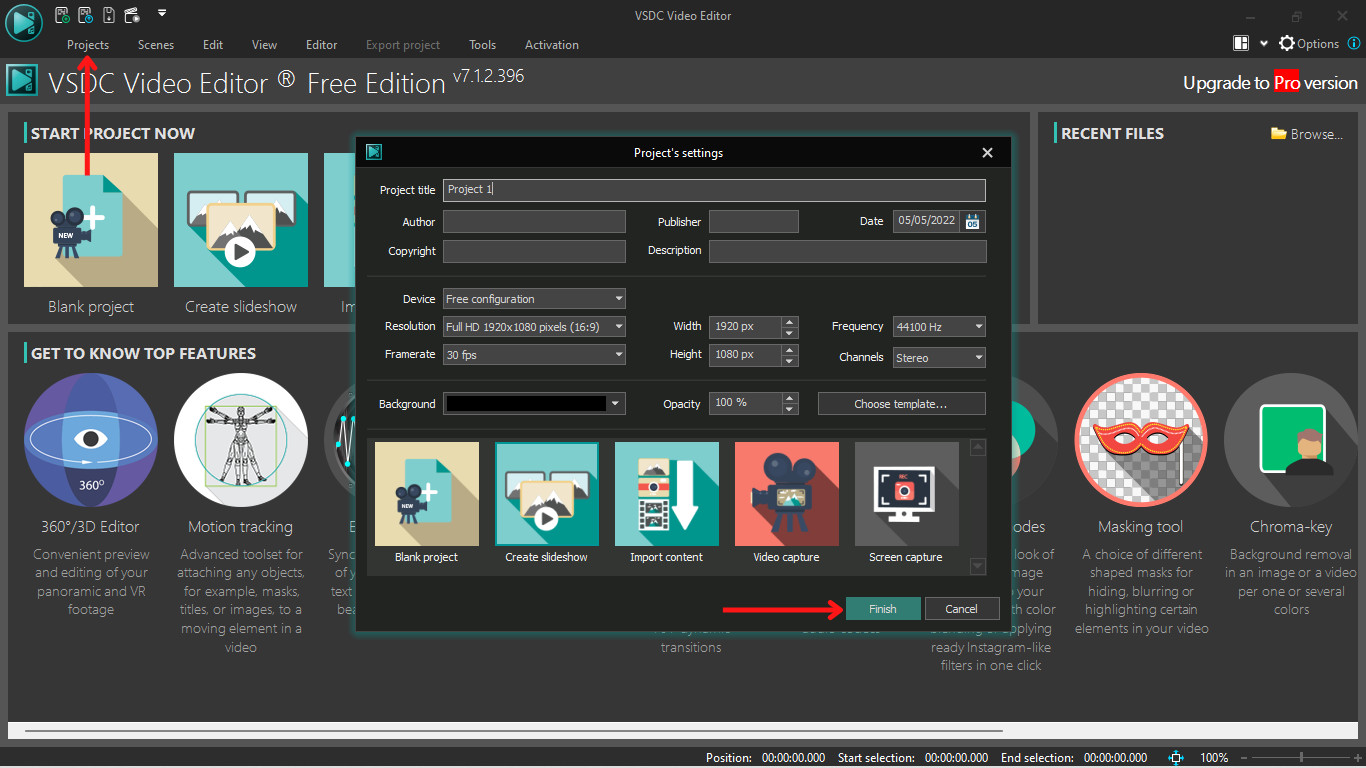Open the quick access toolbar customize arrow

click(162, 14)
